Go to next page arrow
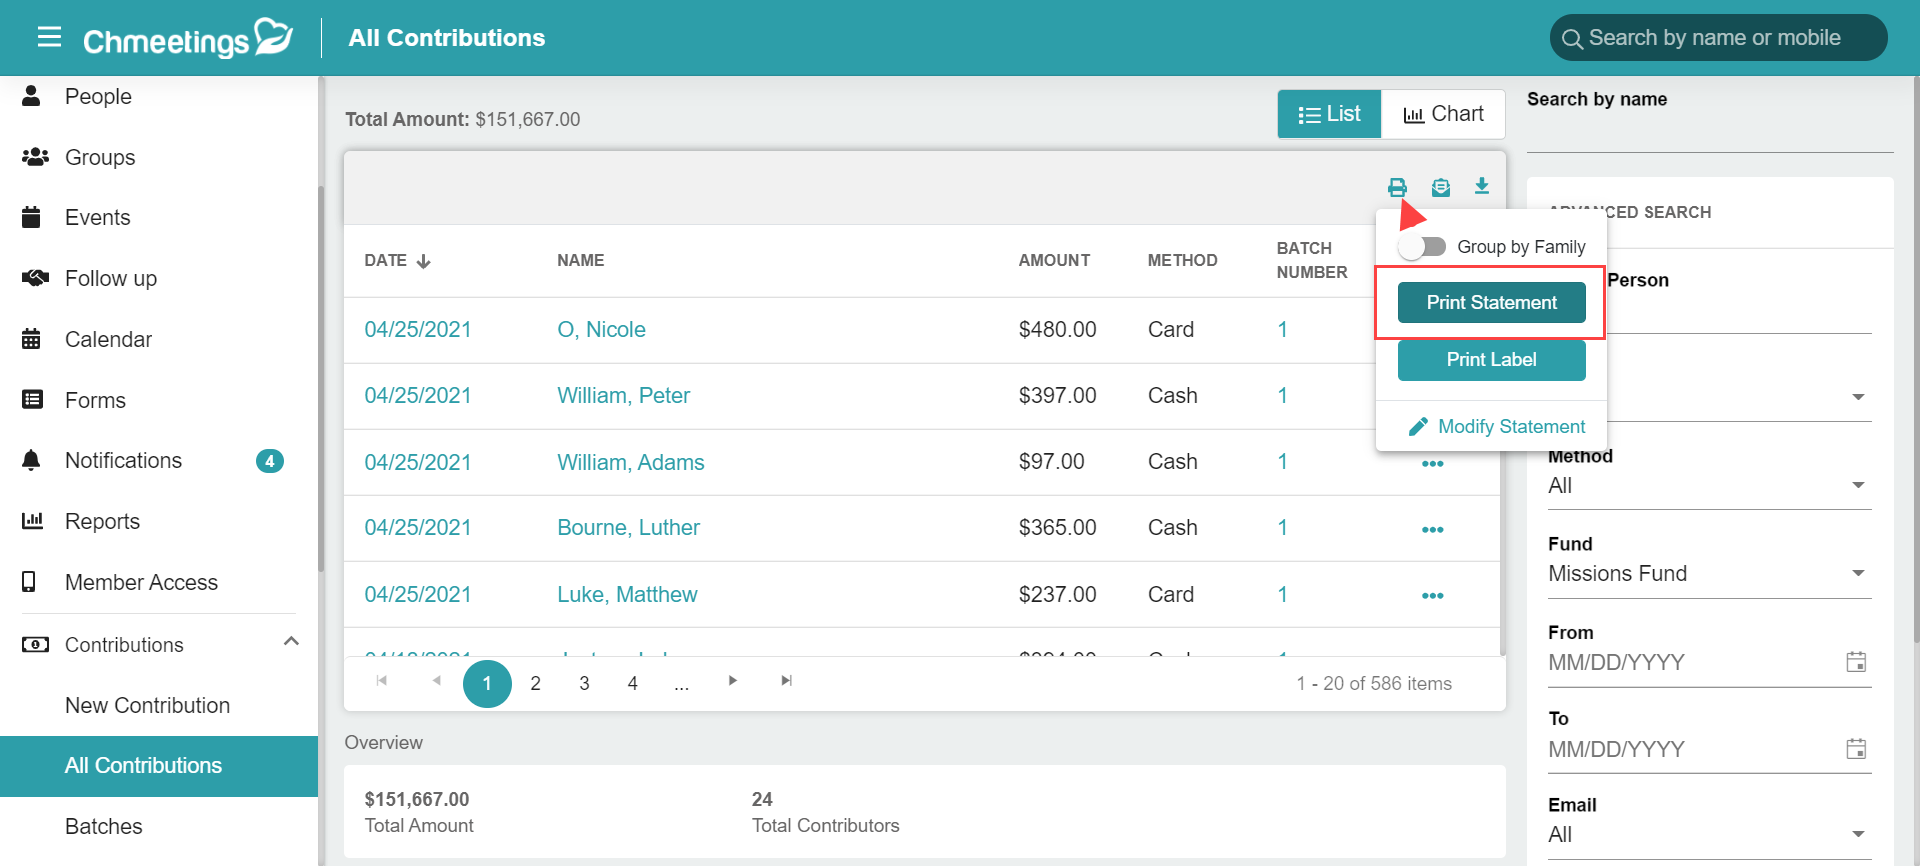The image size is (1920, 866). [x=733, y=681]
